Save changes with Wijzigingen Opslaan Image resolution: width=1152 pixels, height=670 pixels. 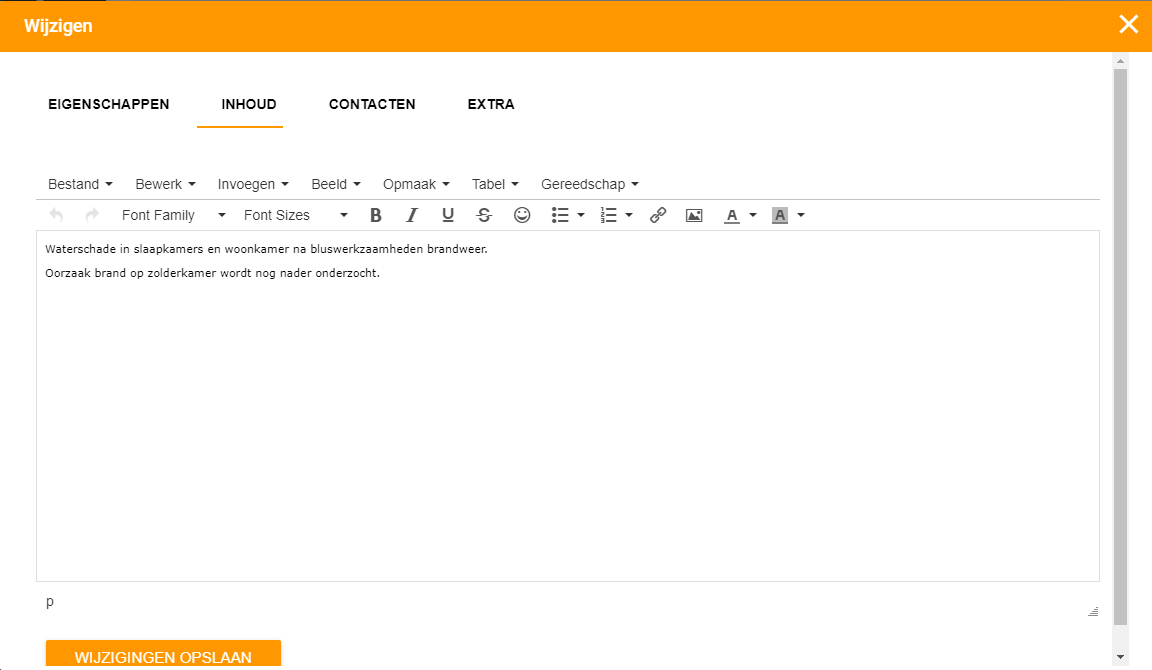[163, 655]
